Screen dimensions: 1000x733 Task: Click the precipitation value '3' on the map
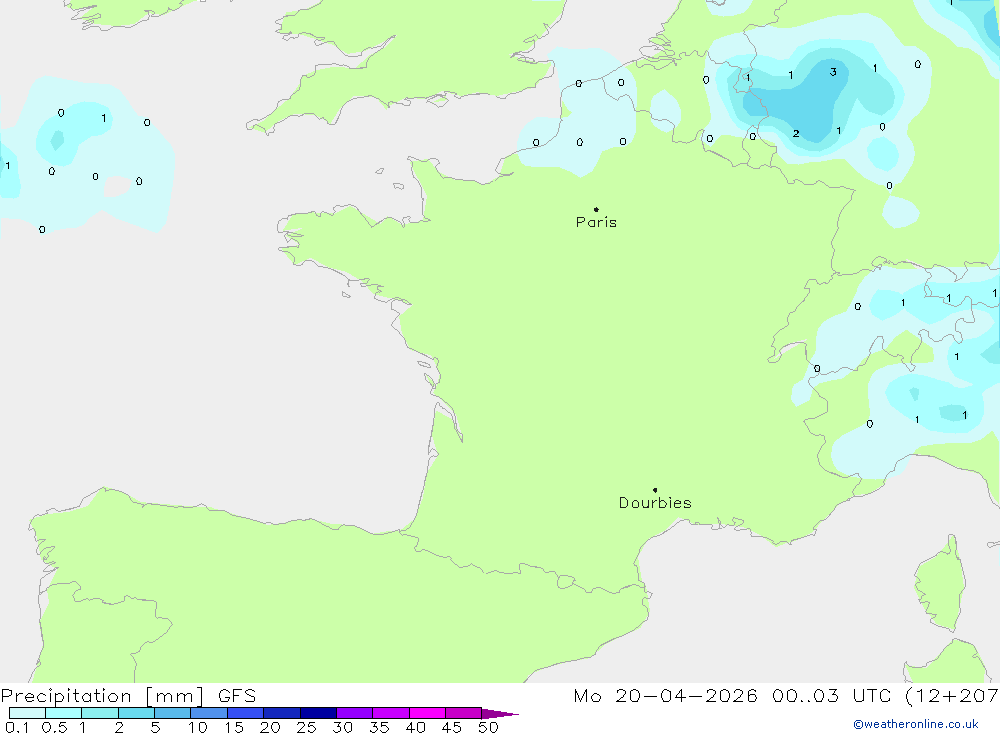click(x=833, y=72)
